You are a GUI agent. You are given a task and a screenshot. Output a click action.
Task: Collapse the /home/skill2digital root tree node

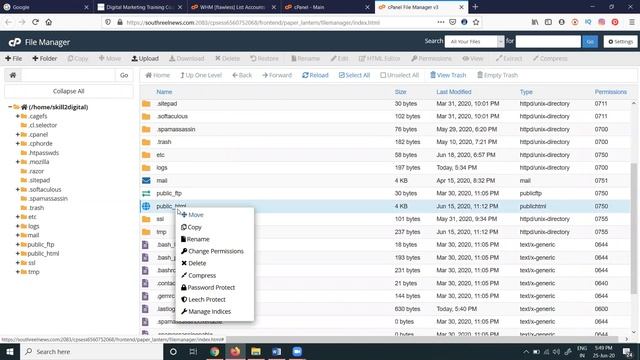(x=10, y=107)
